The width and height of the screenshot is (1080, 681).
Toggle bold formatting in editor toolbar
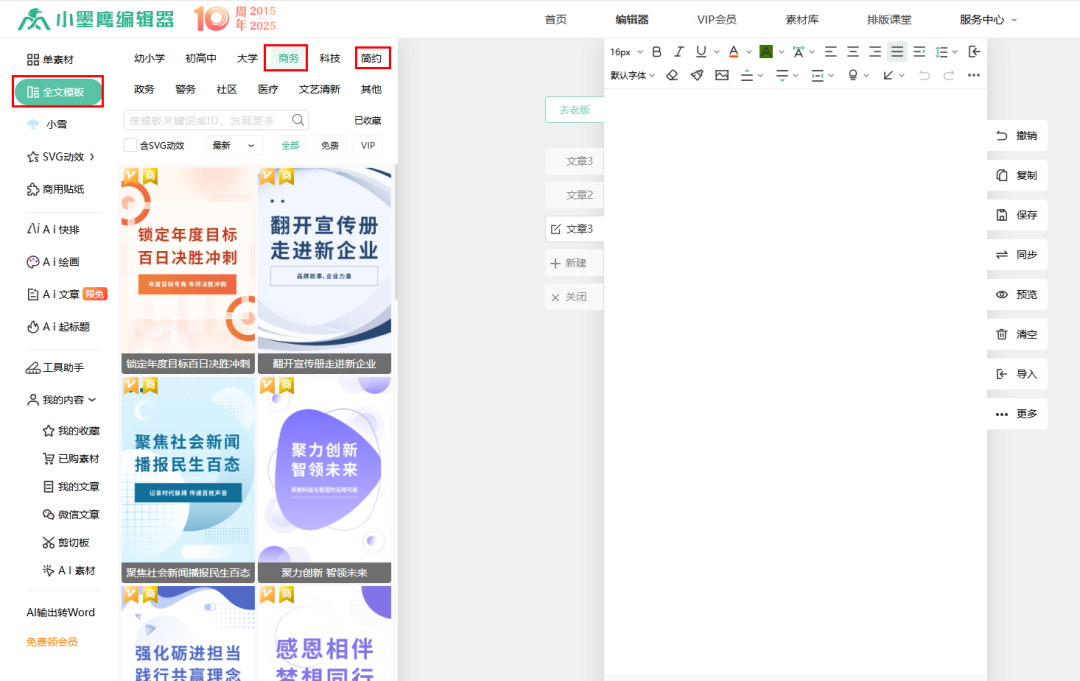(x=657, y=52)
